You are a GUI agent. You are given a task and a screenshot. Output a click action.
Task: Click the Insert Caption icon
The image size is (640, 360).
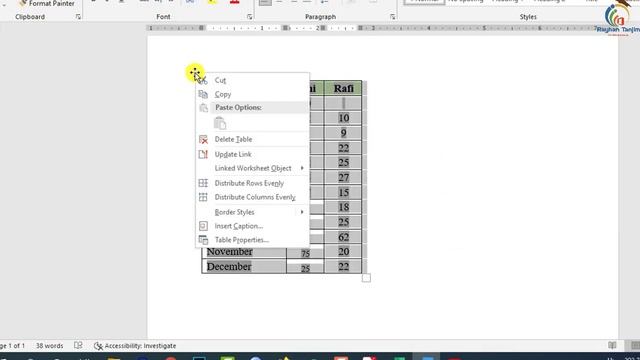(x=203, y=226)
